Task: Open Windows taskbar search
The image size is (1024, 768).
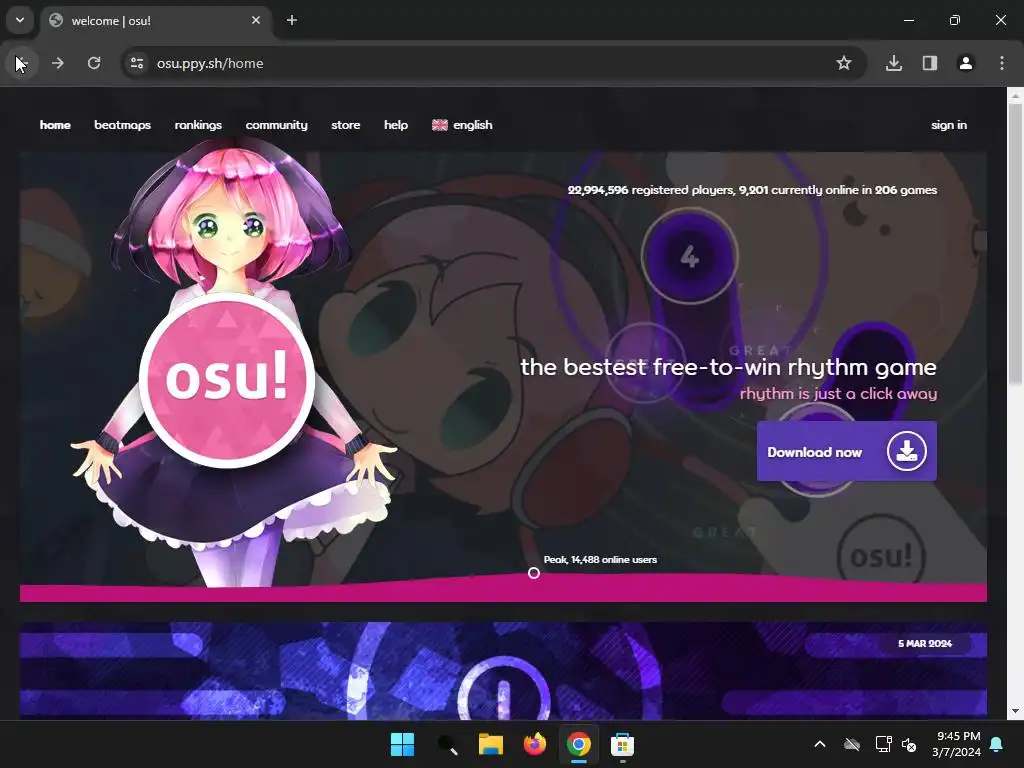Action: coord(447,744)
